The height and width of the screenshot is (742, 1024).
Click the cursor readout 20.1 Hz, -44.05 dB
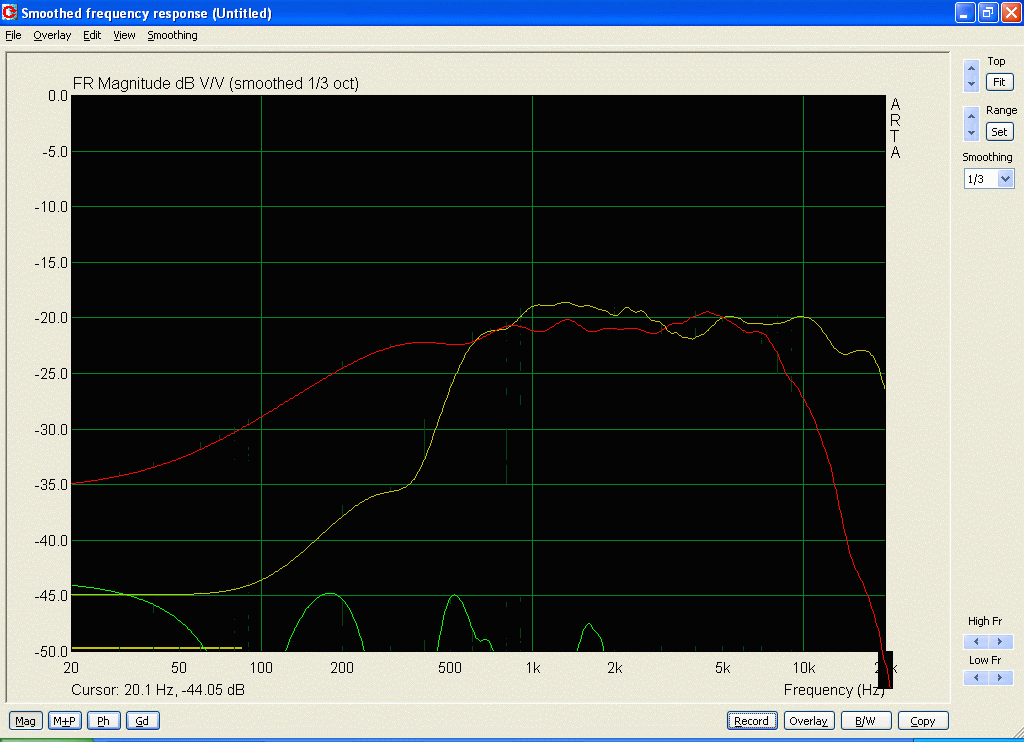pyautogui.click(x=157, y=690)
